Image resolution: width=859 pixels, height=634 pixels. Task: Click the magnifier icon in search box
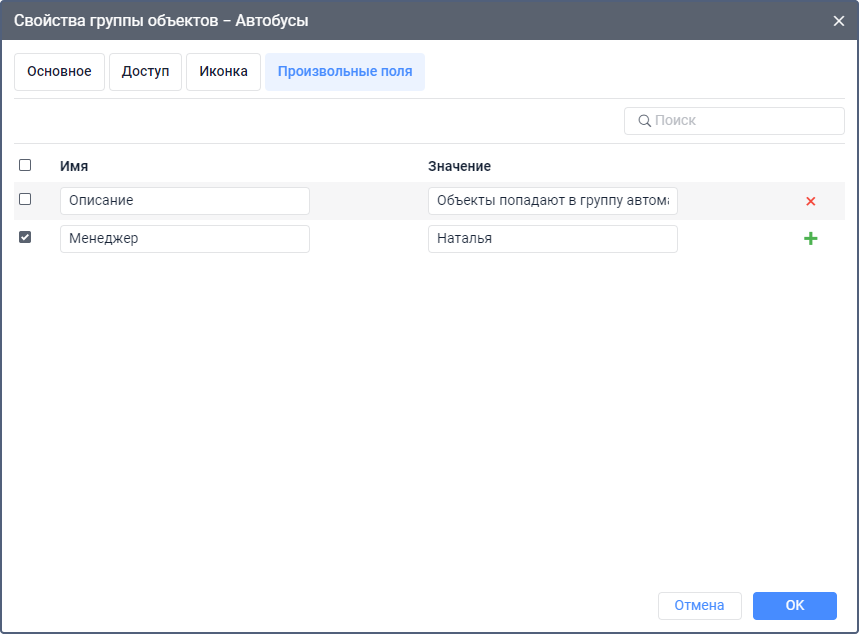[643, 121]
